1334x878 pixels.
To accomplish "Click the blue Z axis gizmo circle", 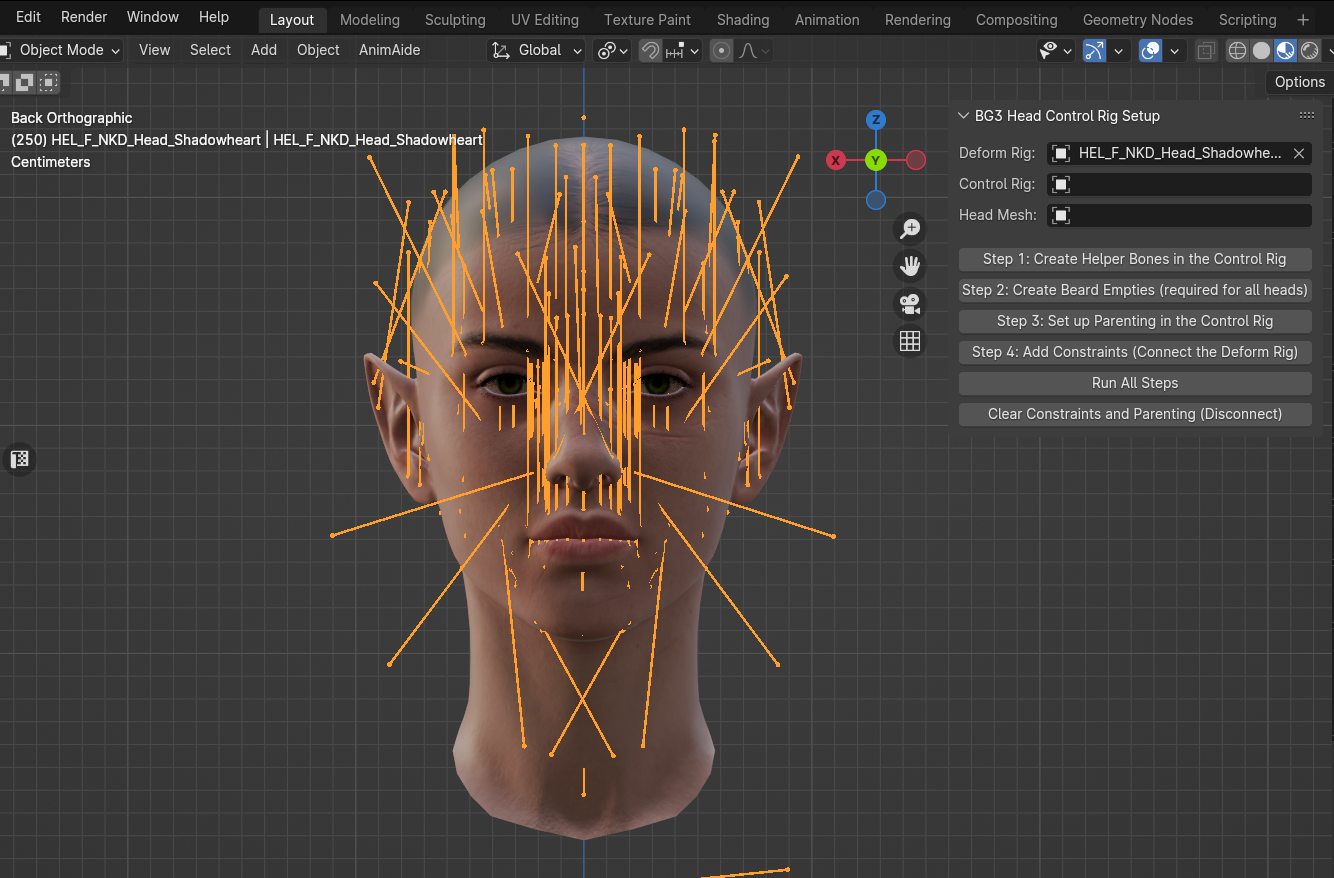I will tap(876, 120).
